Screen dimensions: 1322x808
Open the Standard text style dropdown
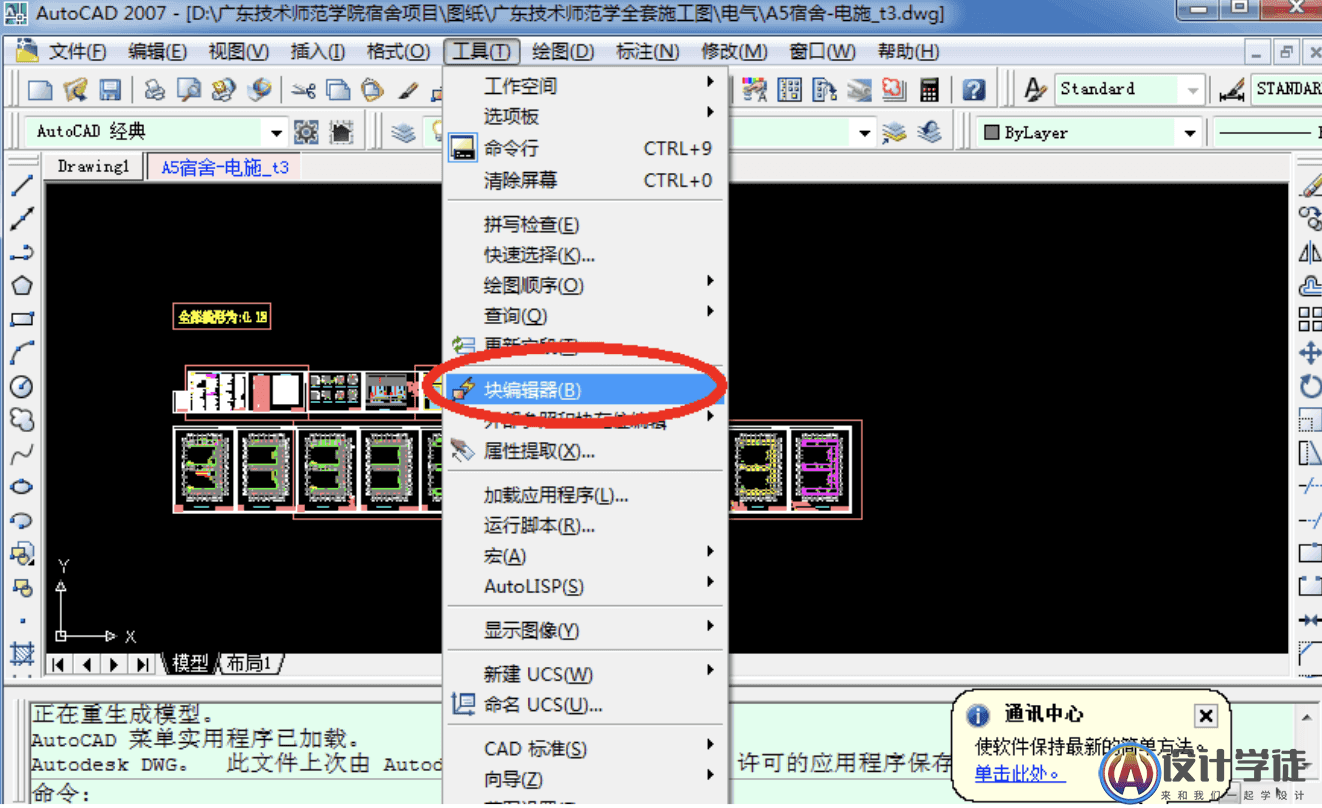click(x=1192, y=90)
